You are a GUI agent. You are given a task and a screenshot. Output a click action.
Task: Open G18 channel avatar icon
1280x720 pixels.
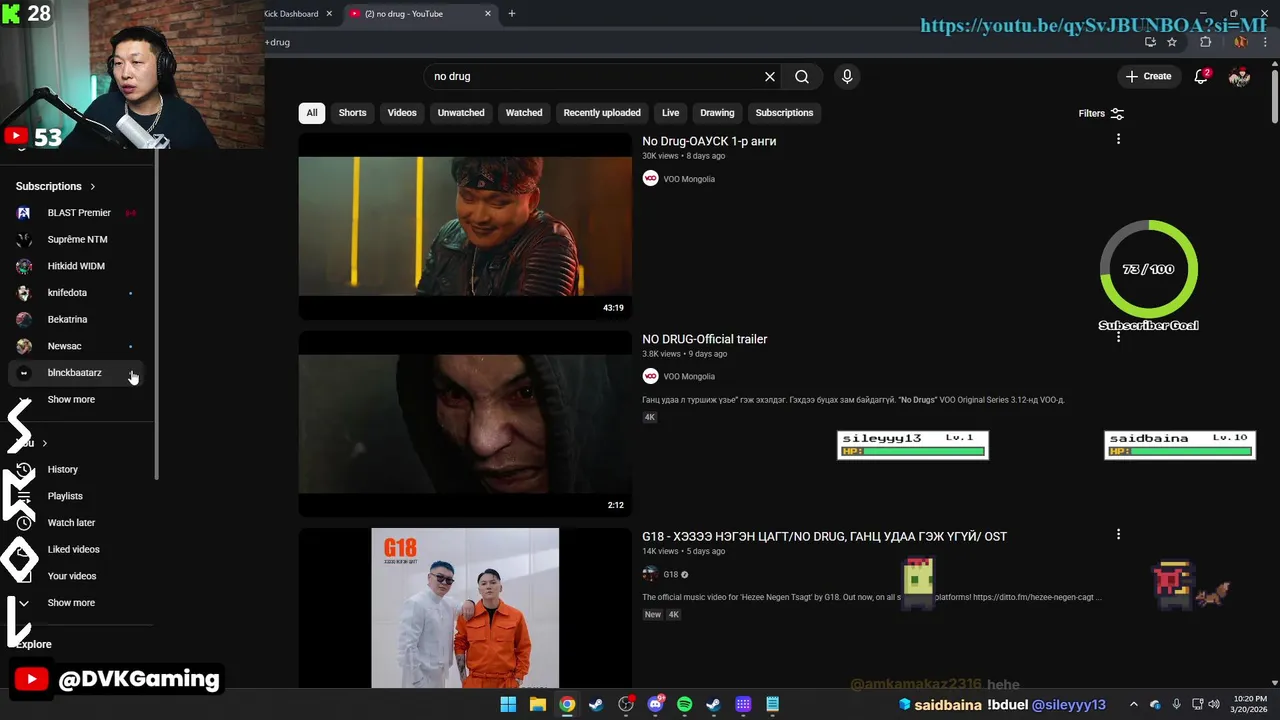(650, 574)
